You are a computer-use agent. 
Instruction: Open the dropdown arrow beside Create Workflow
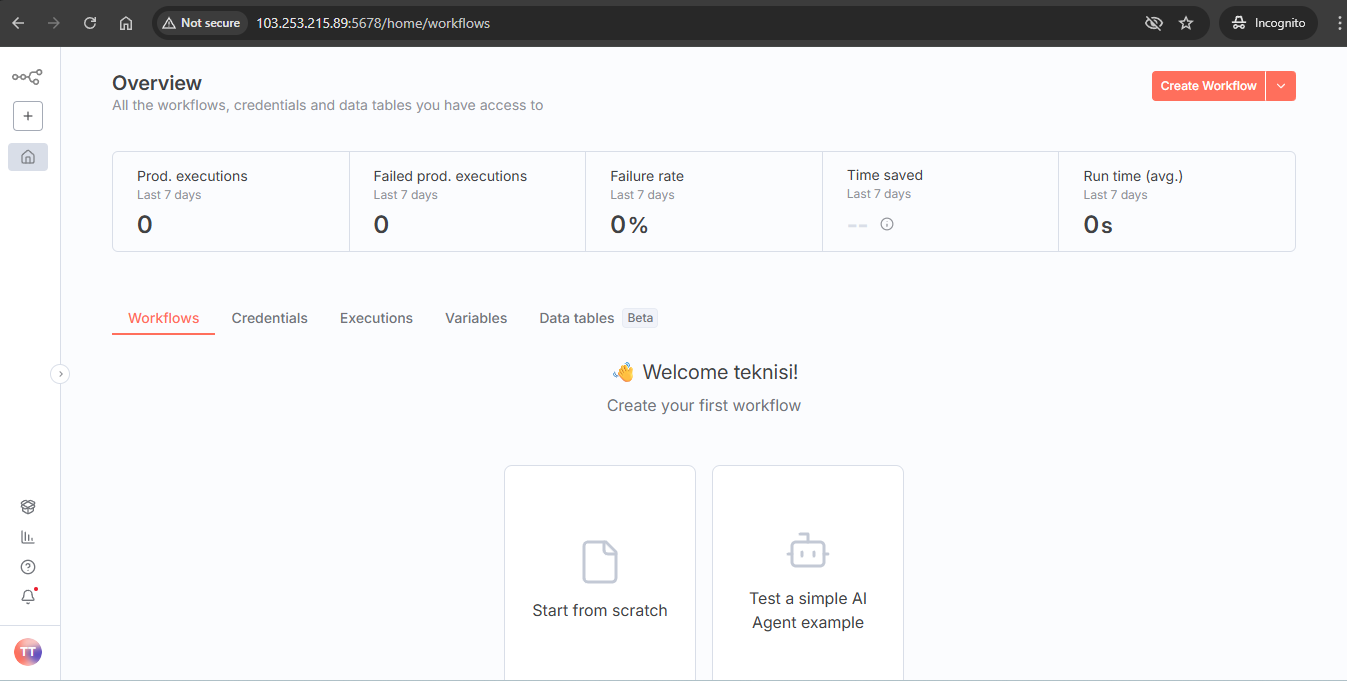[x=1281, y=86]
